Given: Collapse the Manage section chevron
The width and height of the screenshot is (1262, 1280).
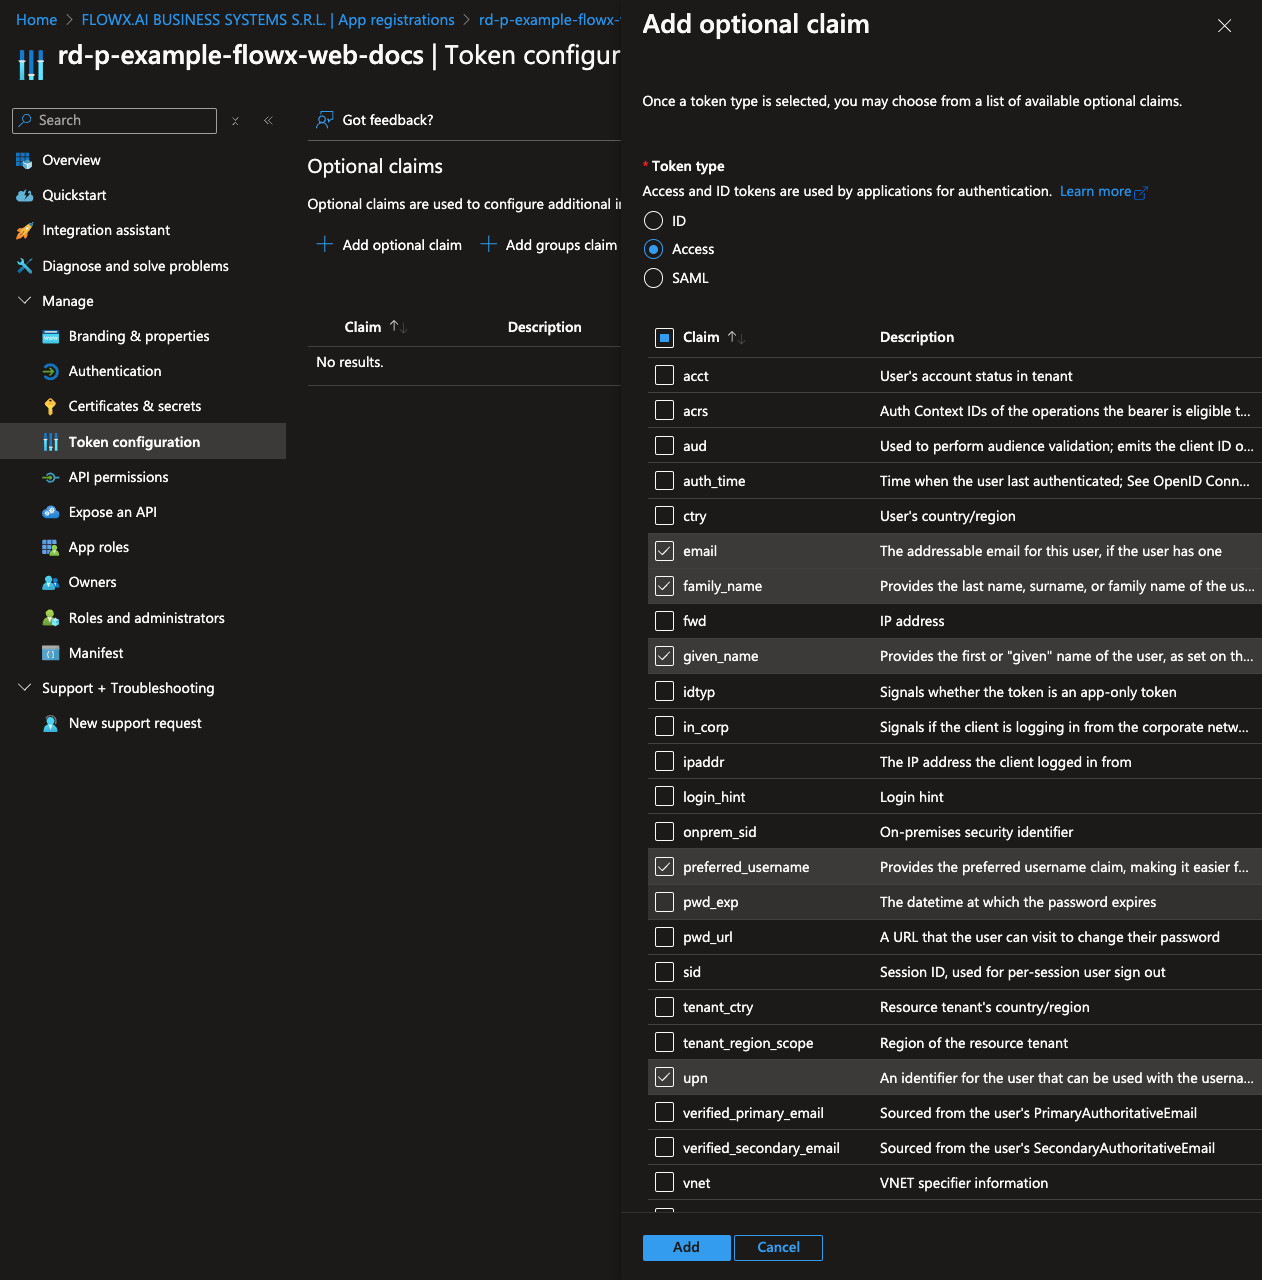Looking at the screenshot, I should pyautogui.click(x=25, y=301).
